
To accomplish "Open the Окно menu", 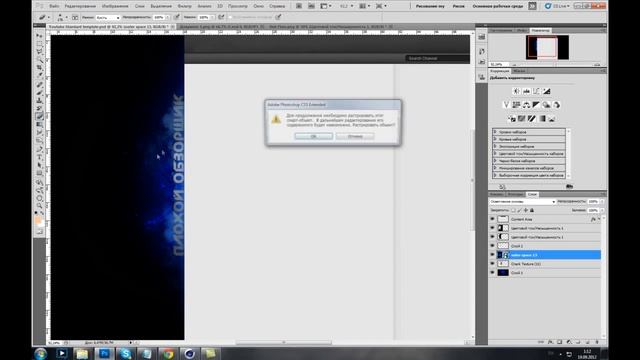I will (258, 6).
